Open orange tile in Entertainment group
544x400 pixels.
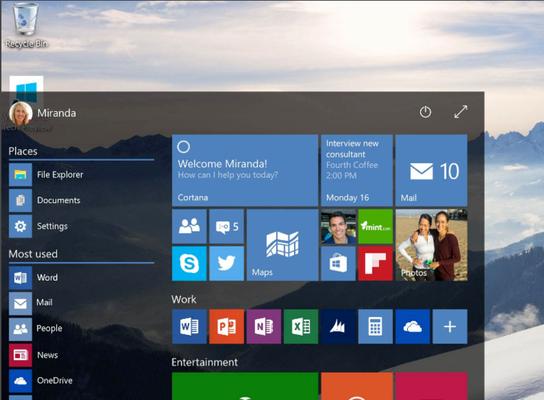pyautogui.click(x=357, y=386)
